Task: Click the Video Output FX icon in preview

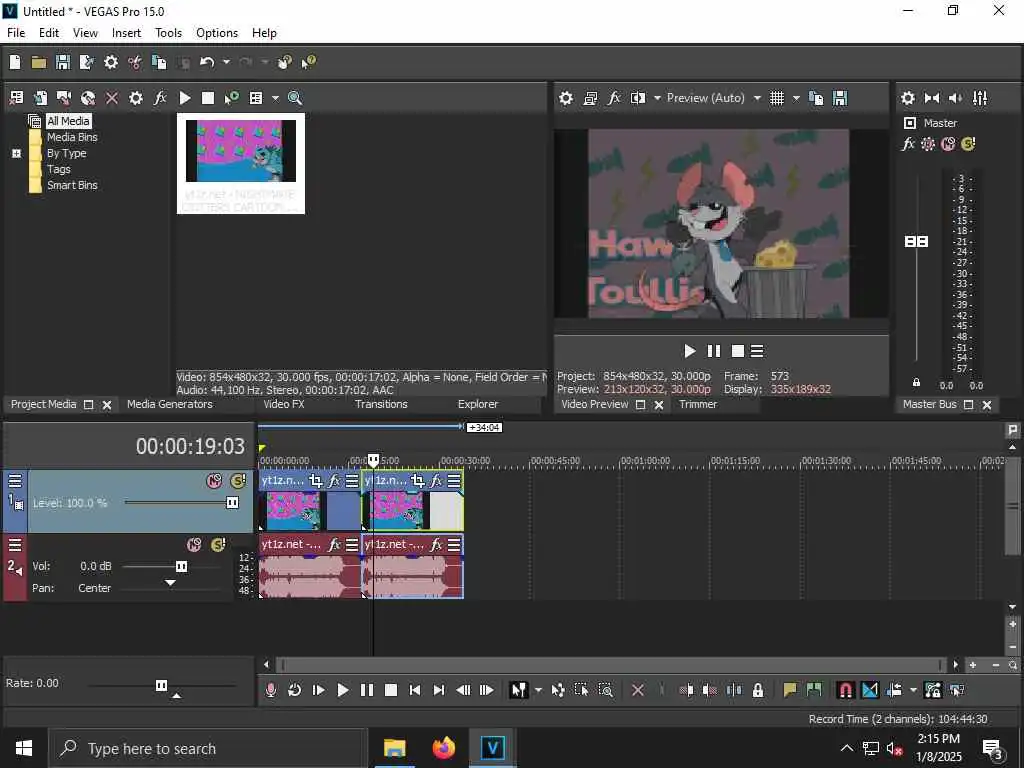Action: tap(614, 98)
